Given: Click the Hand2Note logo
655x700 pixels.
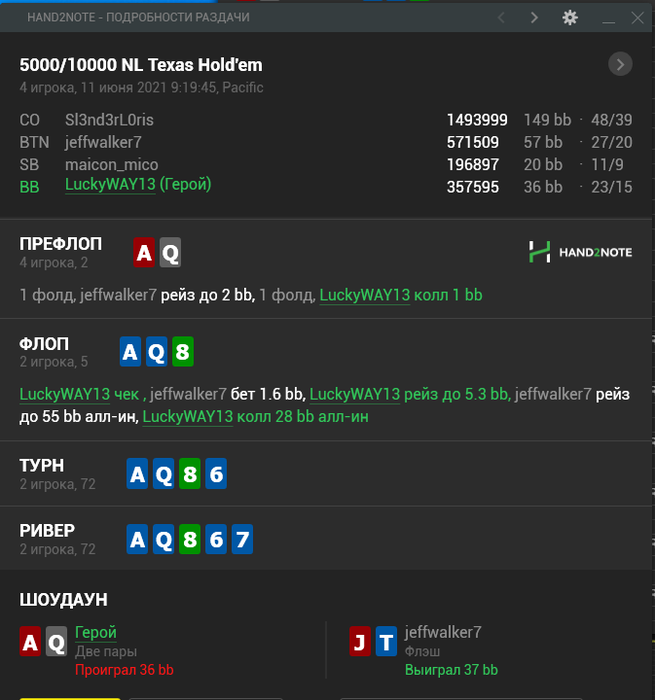Looking at the screenshot, I should tap(580, 252).
